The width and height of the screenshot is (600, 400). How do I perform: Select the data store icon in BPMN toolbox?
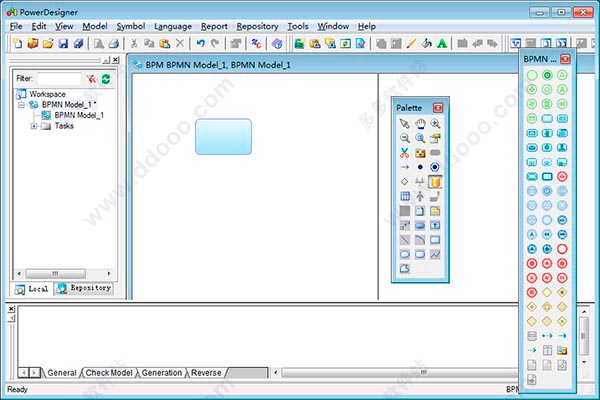[532, 336]
